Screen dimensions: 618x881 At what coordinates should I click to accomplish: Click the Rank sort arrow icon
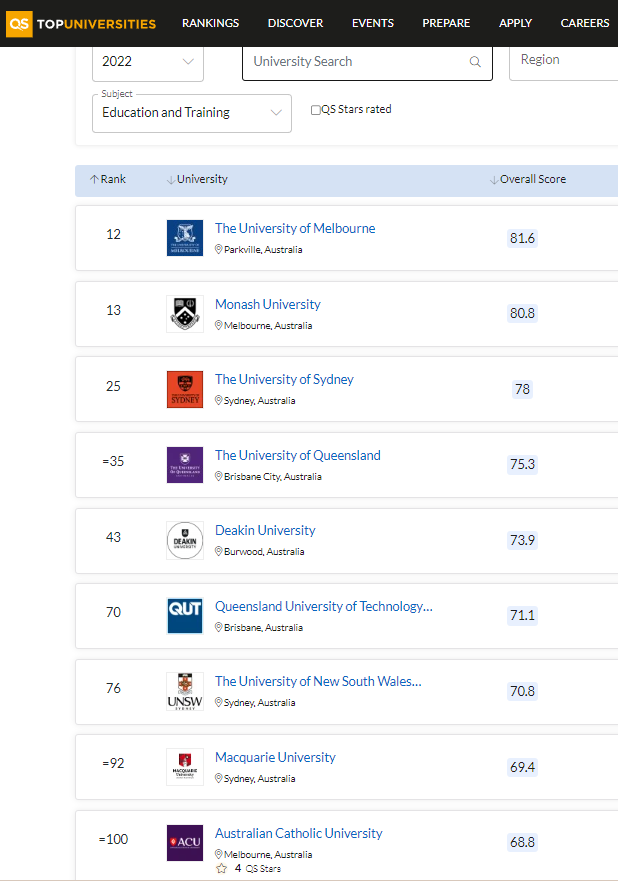tap(94, 179)
